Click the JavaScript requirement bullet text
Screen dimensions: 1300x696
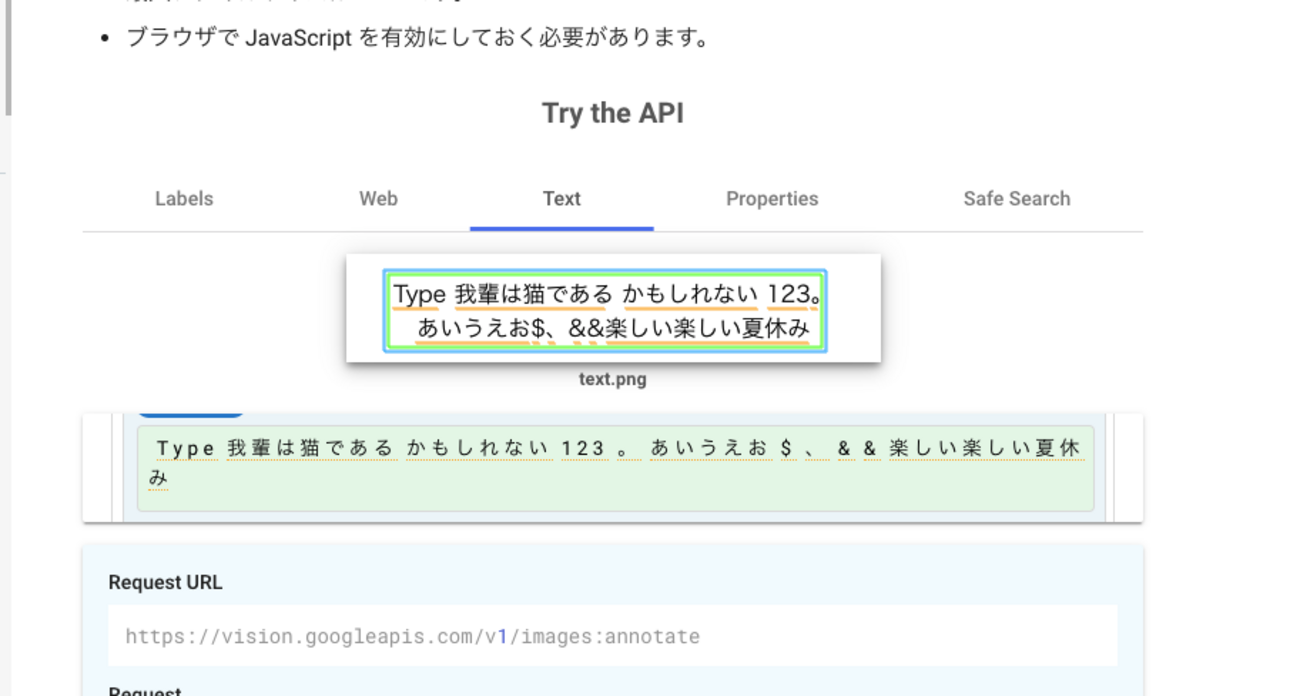coord(418,39)
